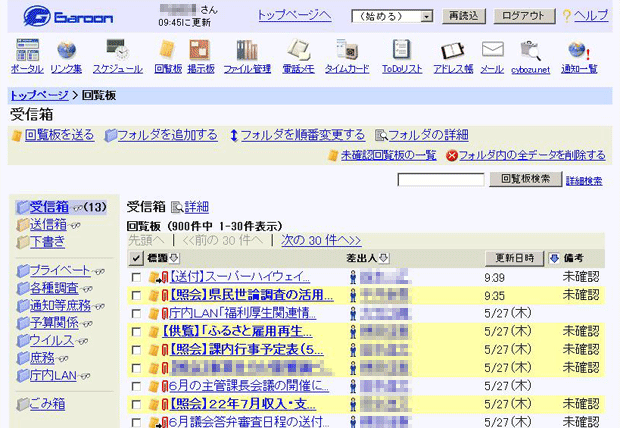This screenshot has height=428, width=620.
Task: Go to 次の 30 件へ>> page link
Action: (x=321, y=240)
